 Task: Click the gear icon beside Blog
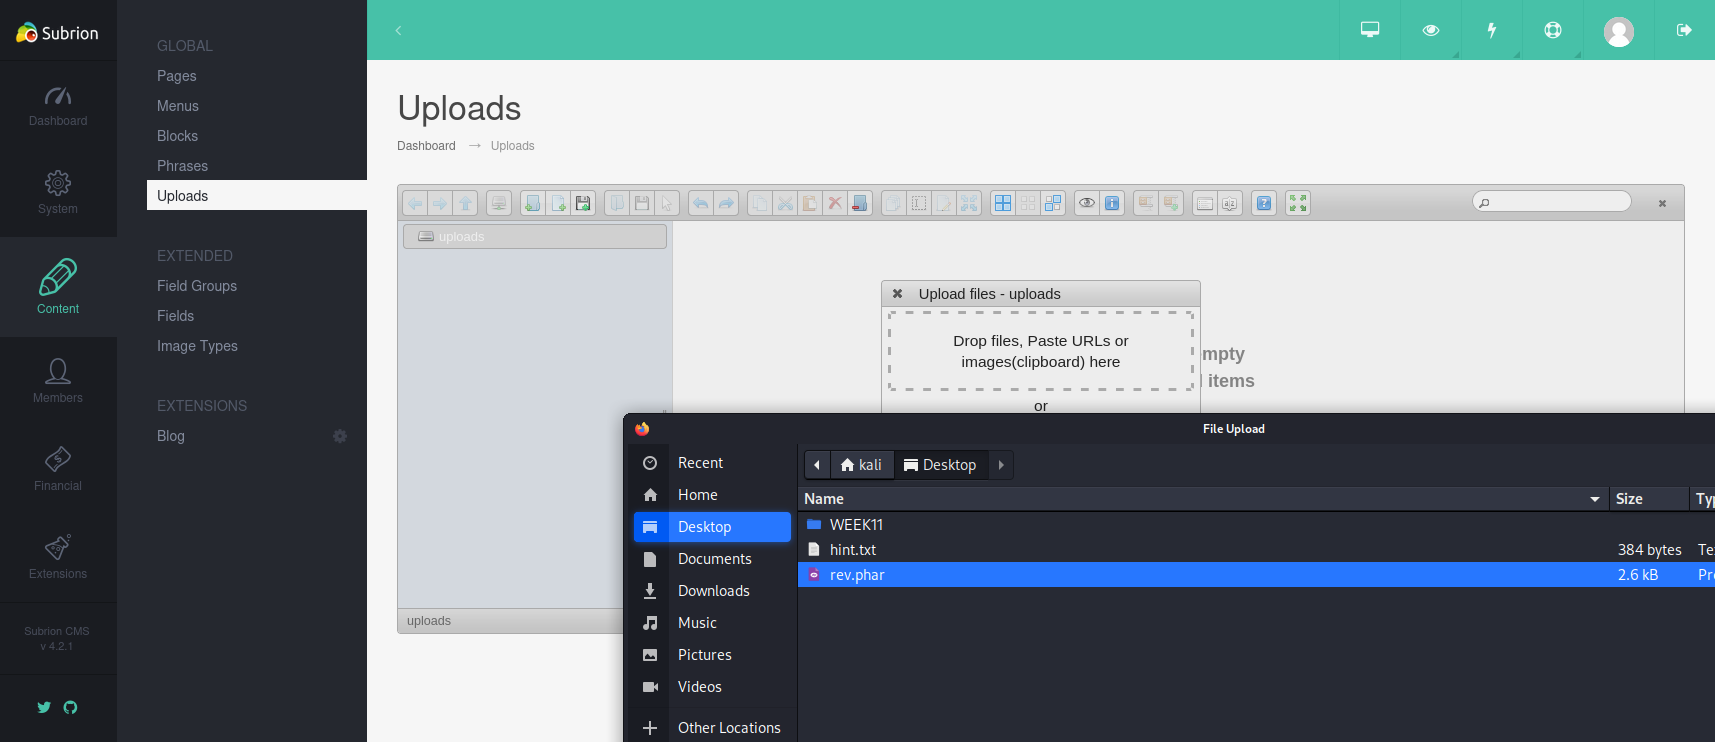[340, 436]
